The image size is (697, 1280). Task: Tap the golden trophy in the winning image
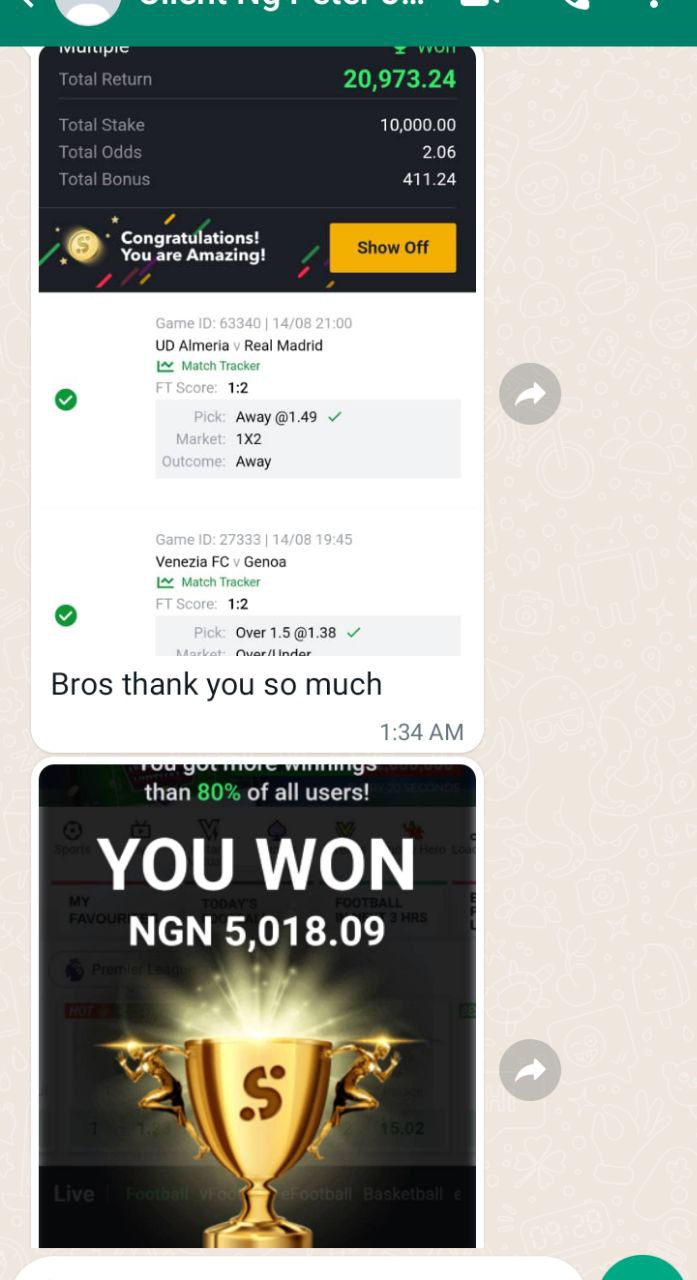[262, 1120]
